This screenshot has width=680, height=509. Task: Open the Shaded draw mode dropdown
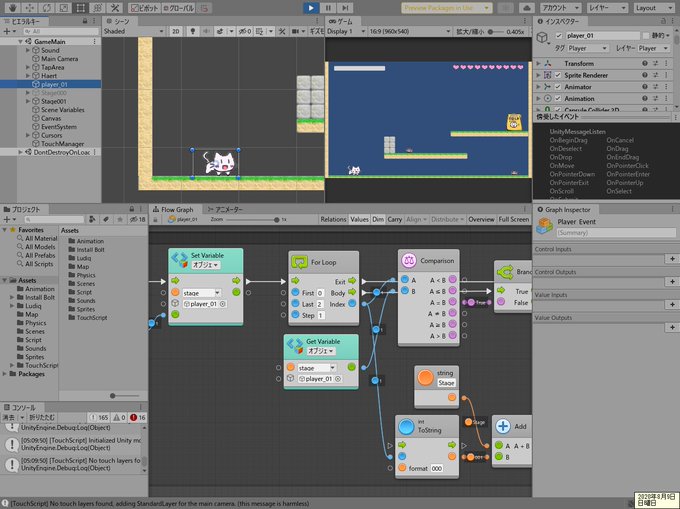coord(134,31)
